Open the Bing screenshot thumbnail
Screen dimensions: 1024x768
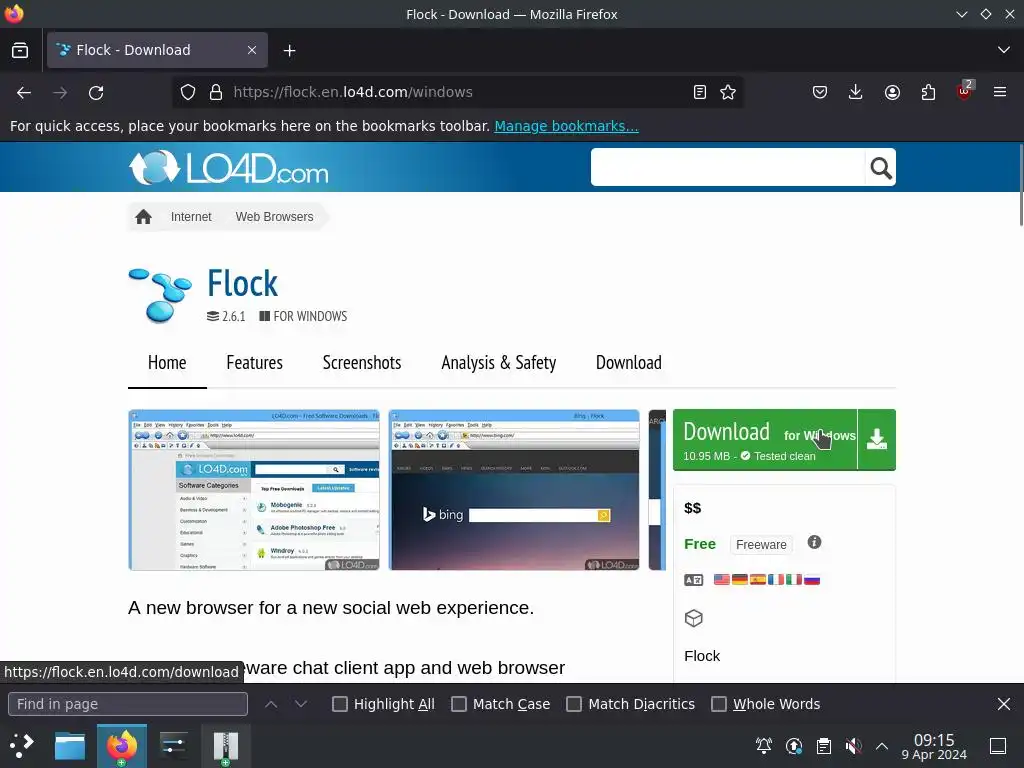(514, 490)
